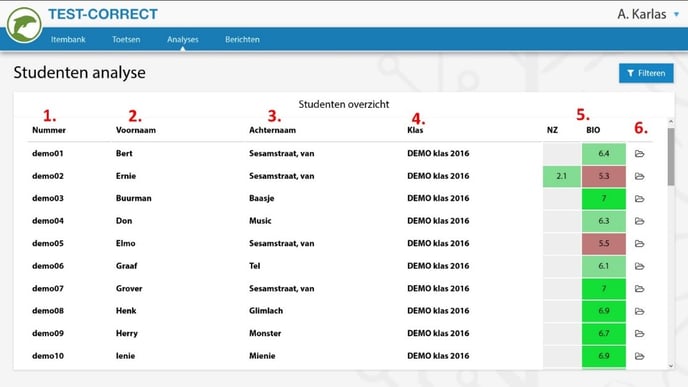Screen dimensions: 688x387
Task: Click BIO score 6.7 for Herry
Action: [x=604, y=333]
